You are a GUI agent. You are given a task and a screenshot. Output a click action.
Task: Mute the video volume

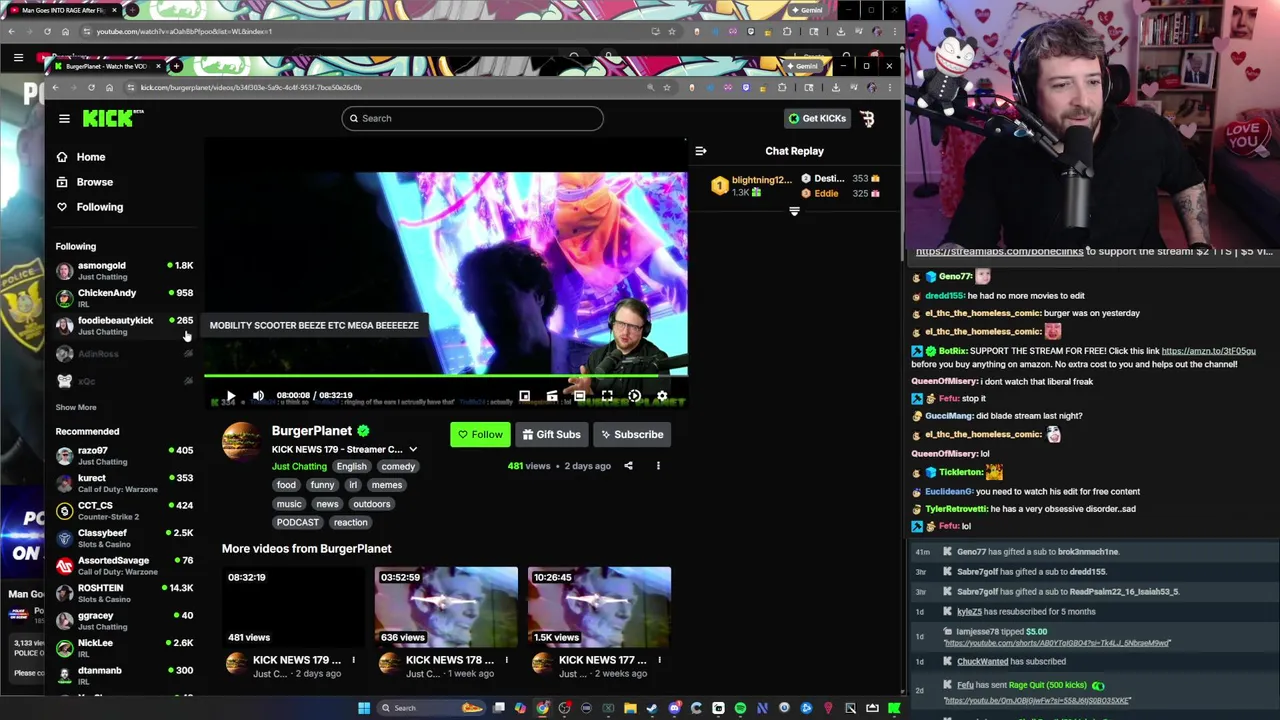tap(258, 396)
